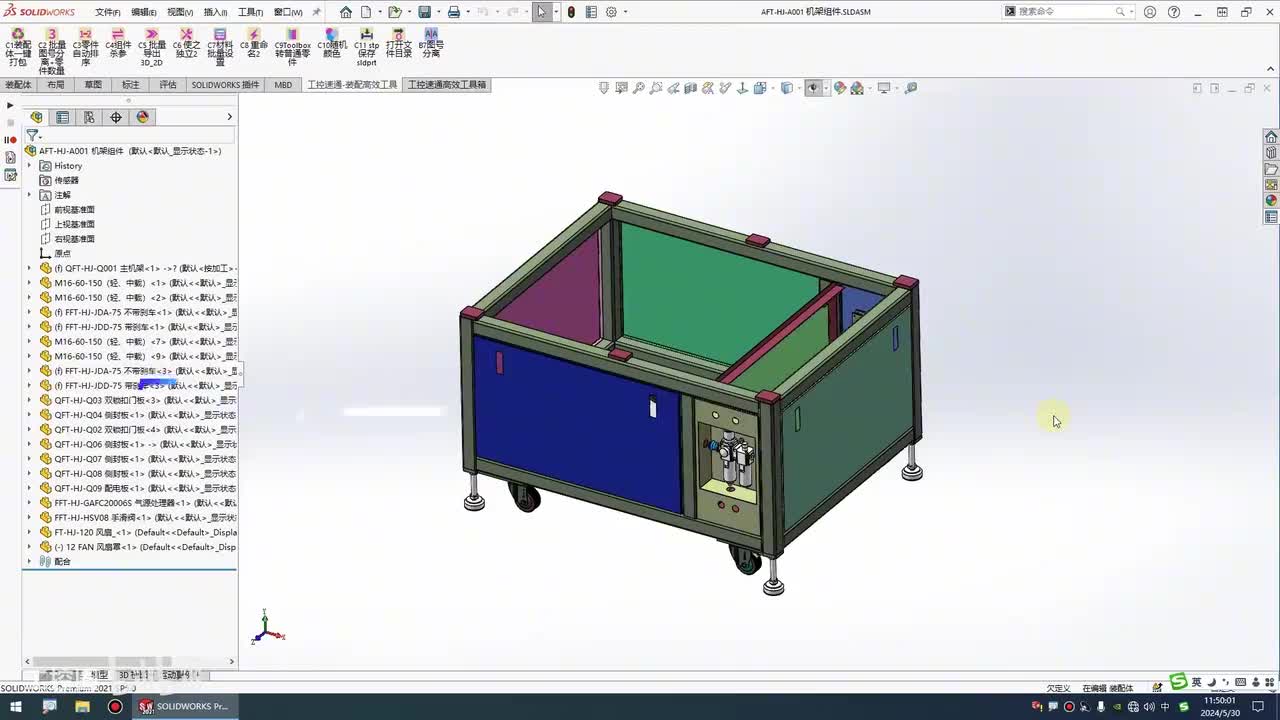Expand the 注解 annotations node
Screen dimensions: 1280x720
point(29,195)
